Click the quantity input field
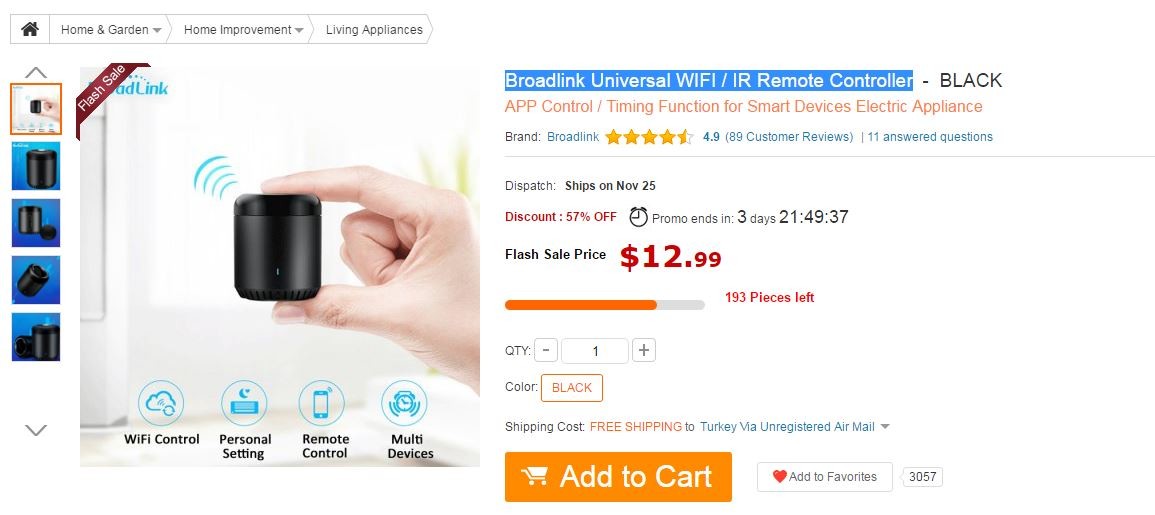Screen dimensions: 1155x515 (x=595, y=351)
